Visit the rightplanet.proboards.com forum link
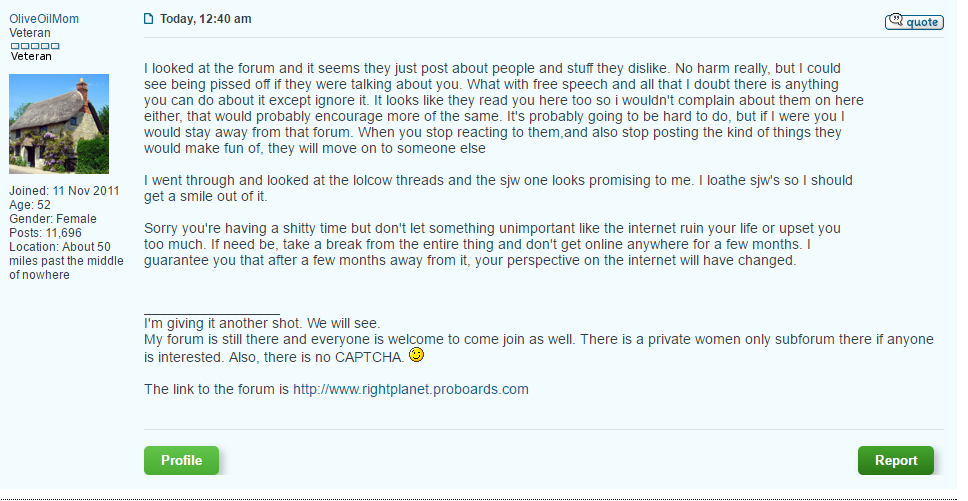Viewport: 968px width, 501px height. tap(411, 389)
